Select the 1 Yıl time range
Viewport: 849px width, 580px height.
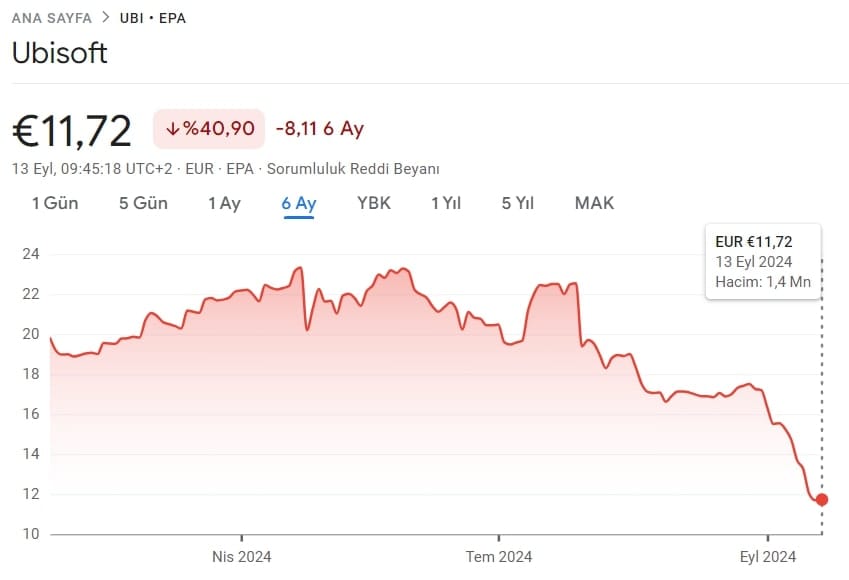click(446, 203)
